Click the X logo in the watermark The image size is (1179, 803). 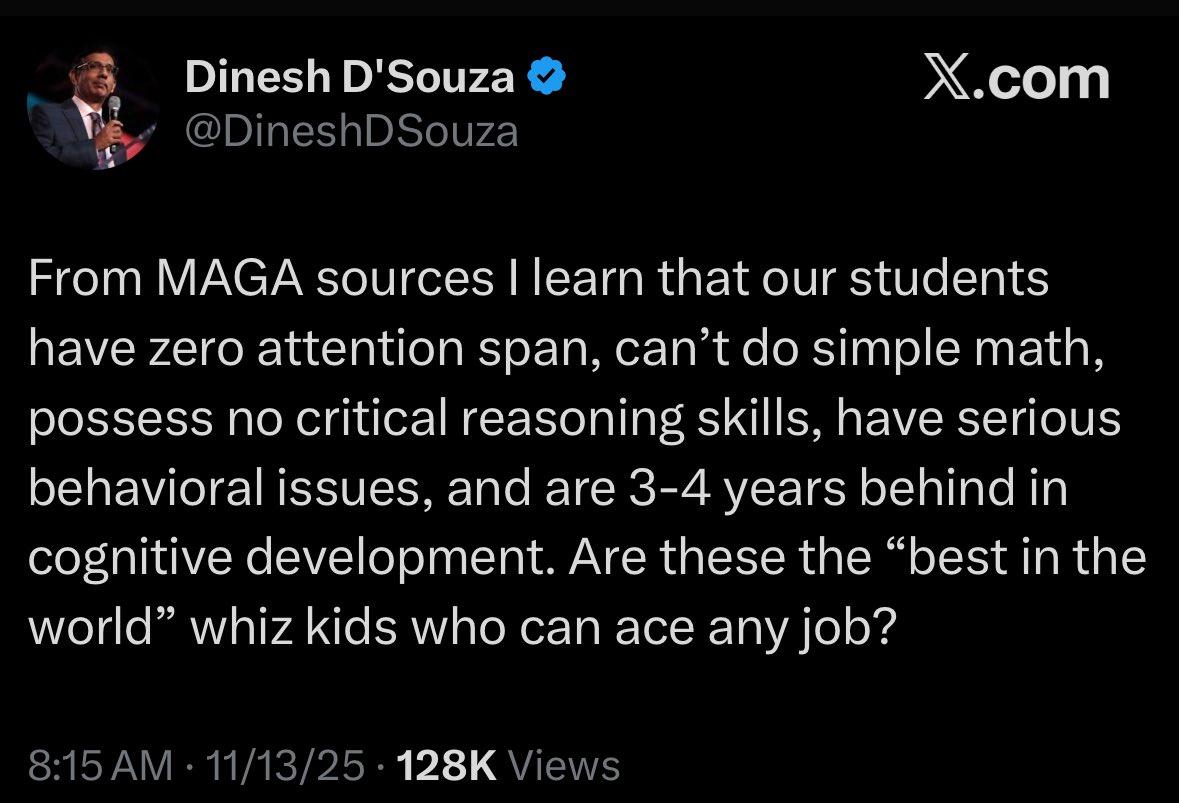(945, 80)
